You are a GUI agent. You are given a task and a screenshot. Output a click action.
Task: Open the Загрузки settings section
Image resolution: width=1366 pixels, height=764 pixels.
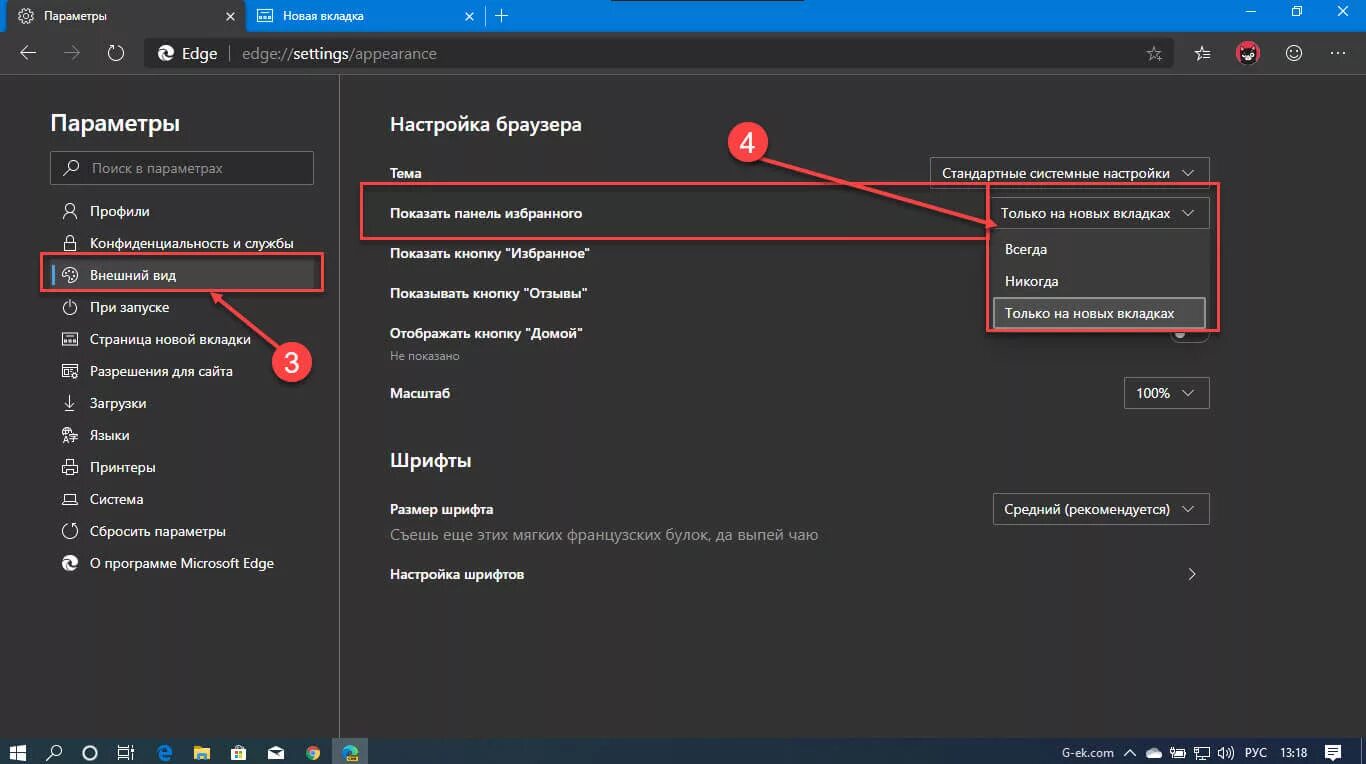click(182, 403)
